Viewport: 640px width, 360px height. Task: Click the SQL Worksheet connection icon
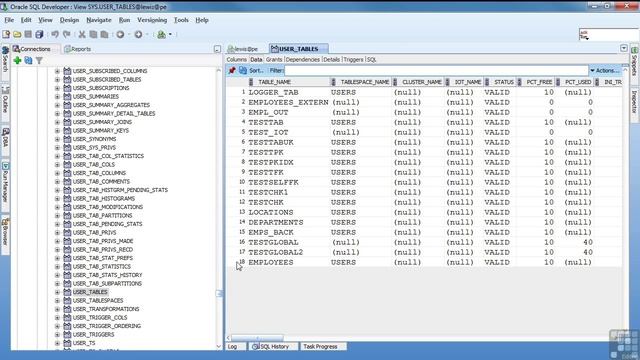click(x=162, y=35)
